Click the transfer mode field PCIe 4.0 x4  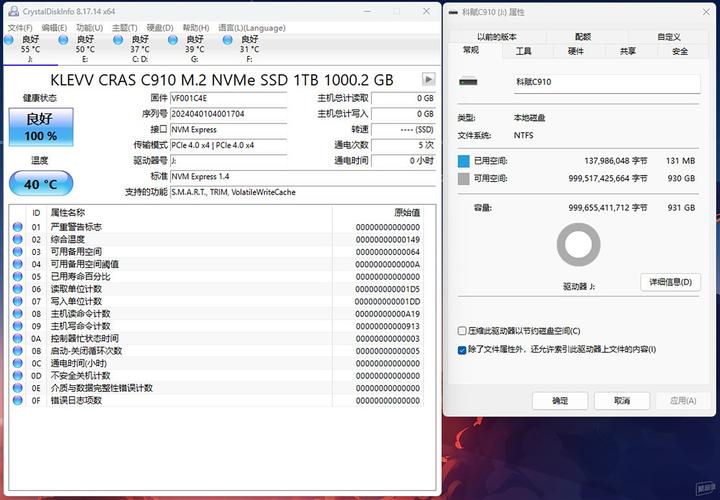[x=228, y=145]
